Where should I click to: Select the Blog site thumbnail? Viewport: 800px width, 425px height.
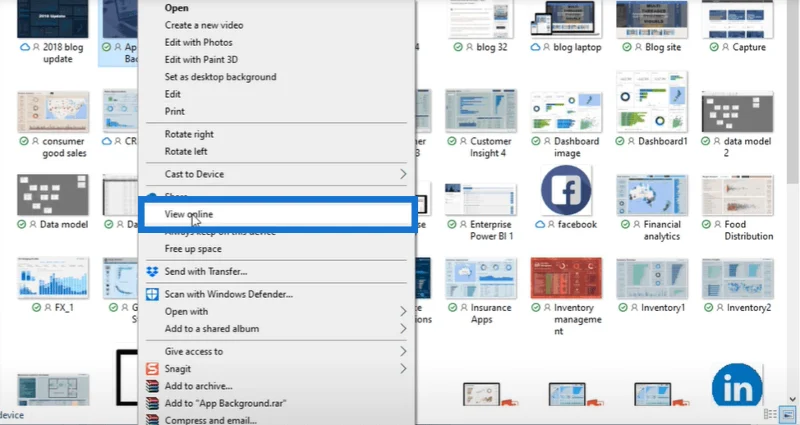(x=652, y=19)
